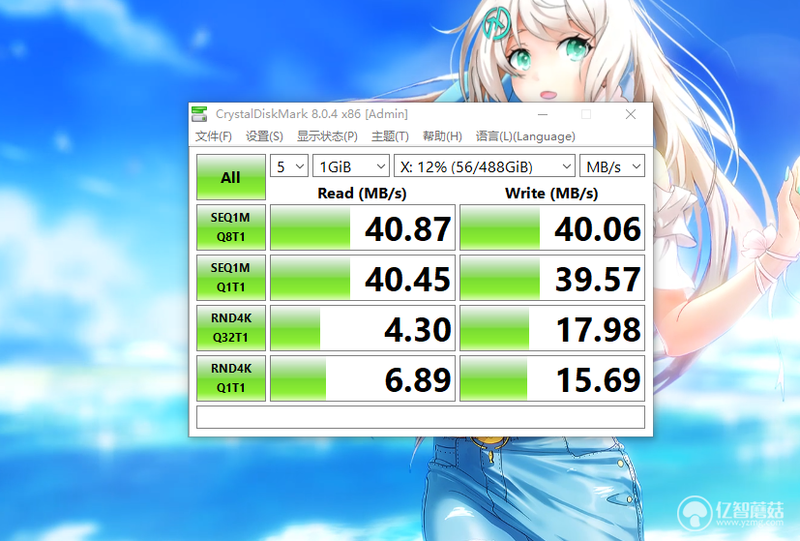The width and height of the screenshot is (800, 541).
Task: Open the 显示状态(P) menu
Action: pyautogui.click(x=327, y=136)
